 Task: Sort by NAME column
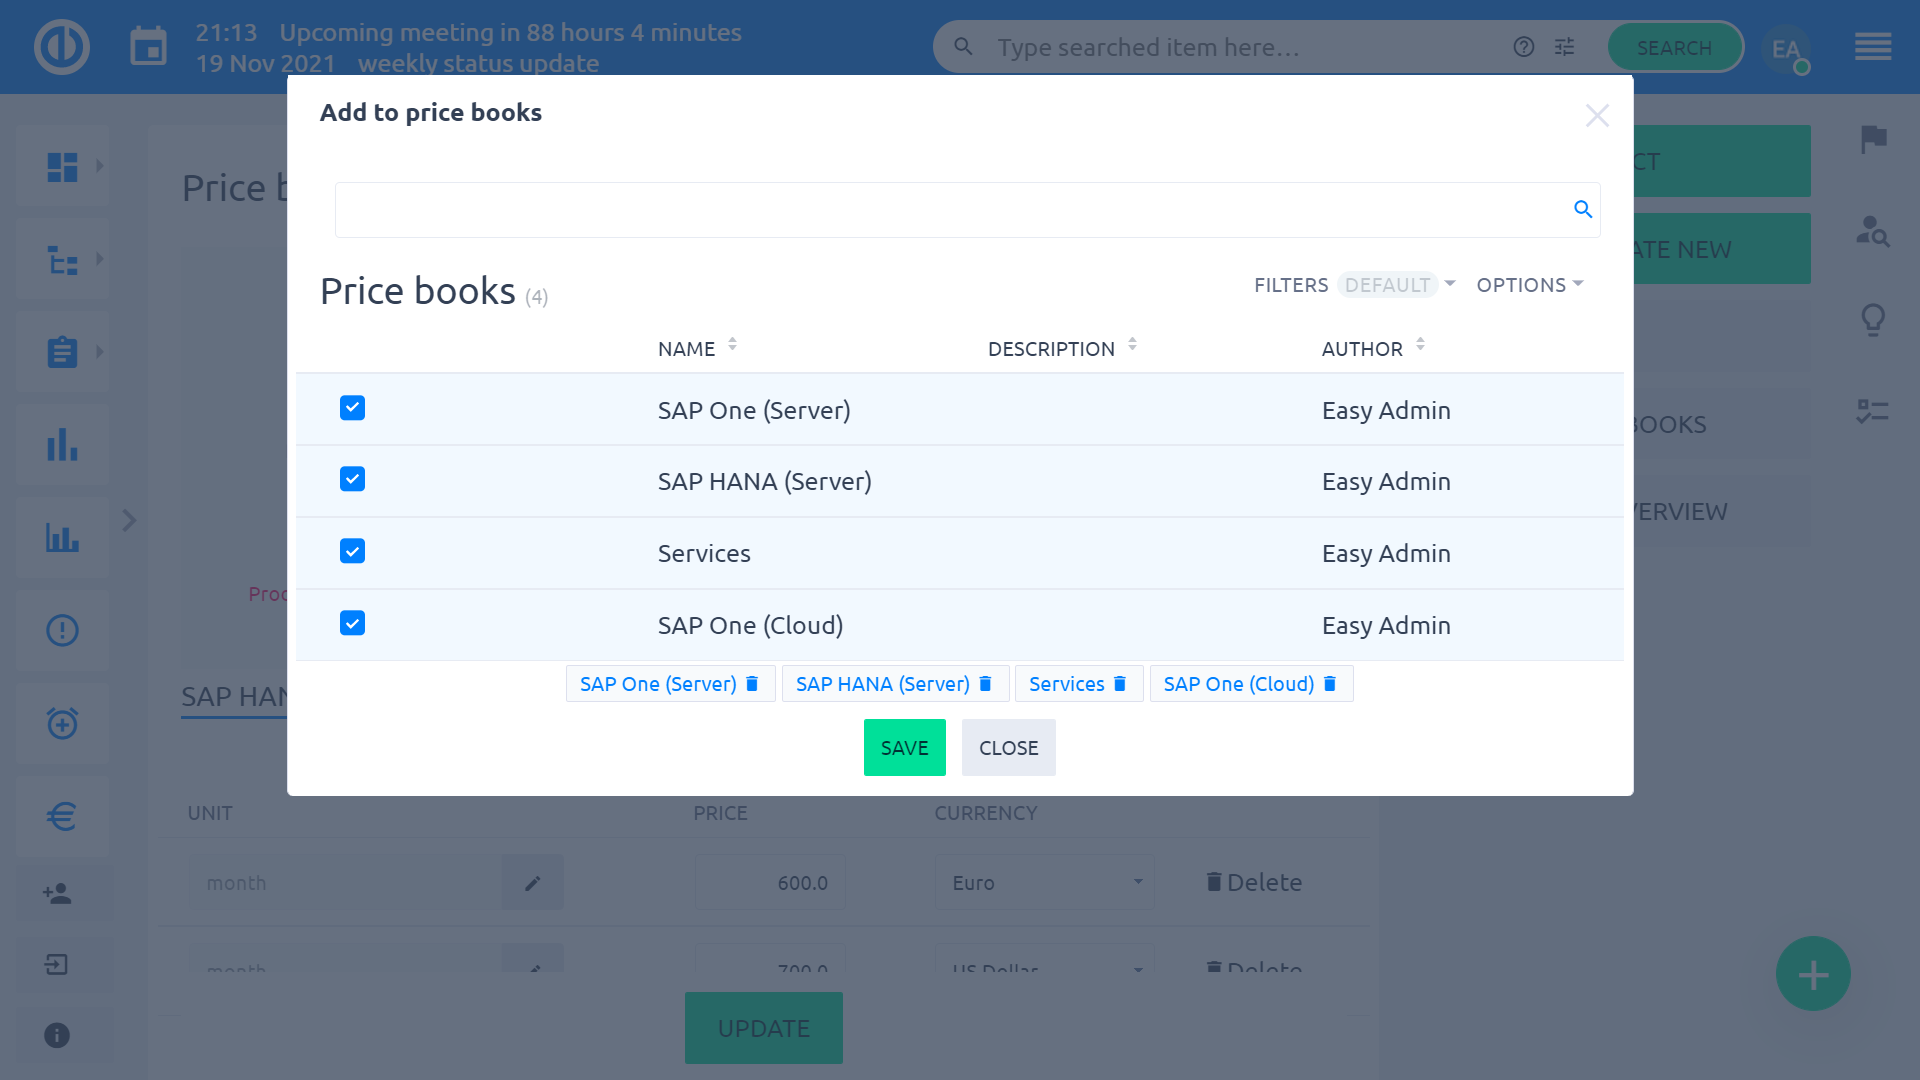(698, 348)
